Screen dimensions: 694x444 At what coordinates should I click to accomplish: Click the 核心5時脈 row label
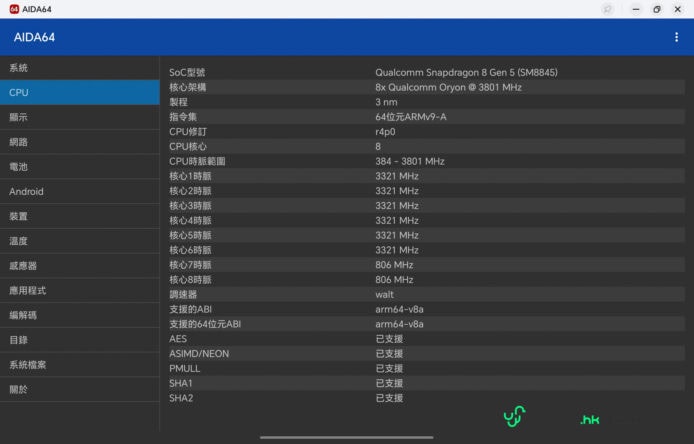click(190, 236)
